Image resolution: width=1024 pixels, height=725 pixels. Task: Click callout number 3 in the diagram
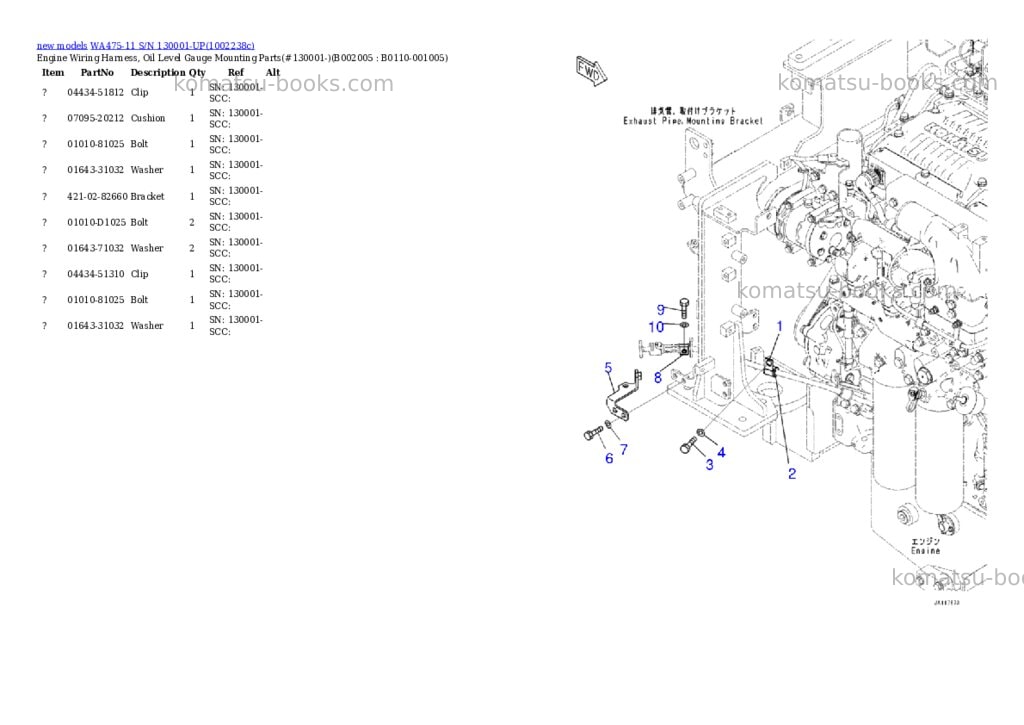(710, 464)
